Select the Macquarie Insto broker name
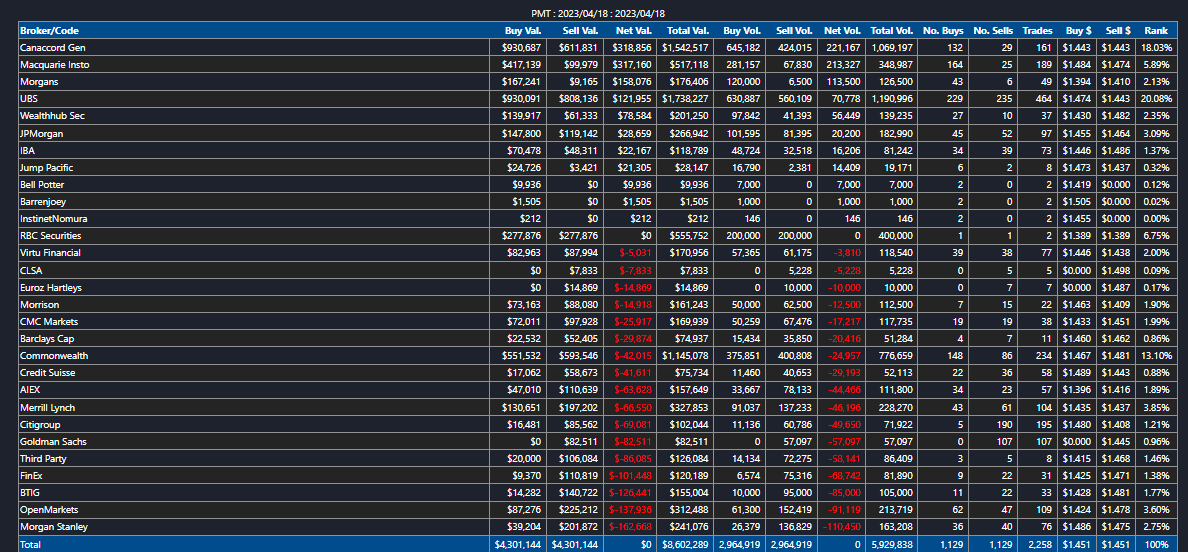This screenshot has width=1188, height=552. pos(54,65)
